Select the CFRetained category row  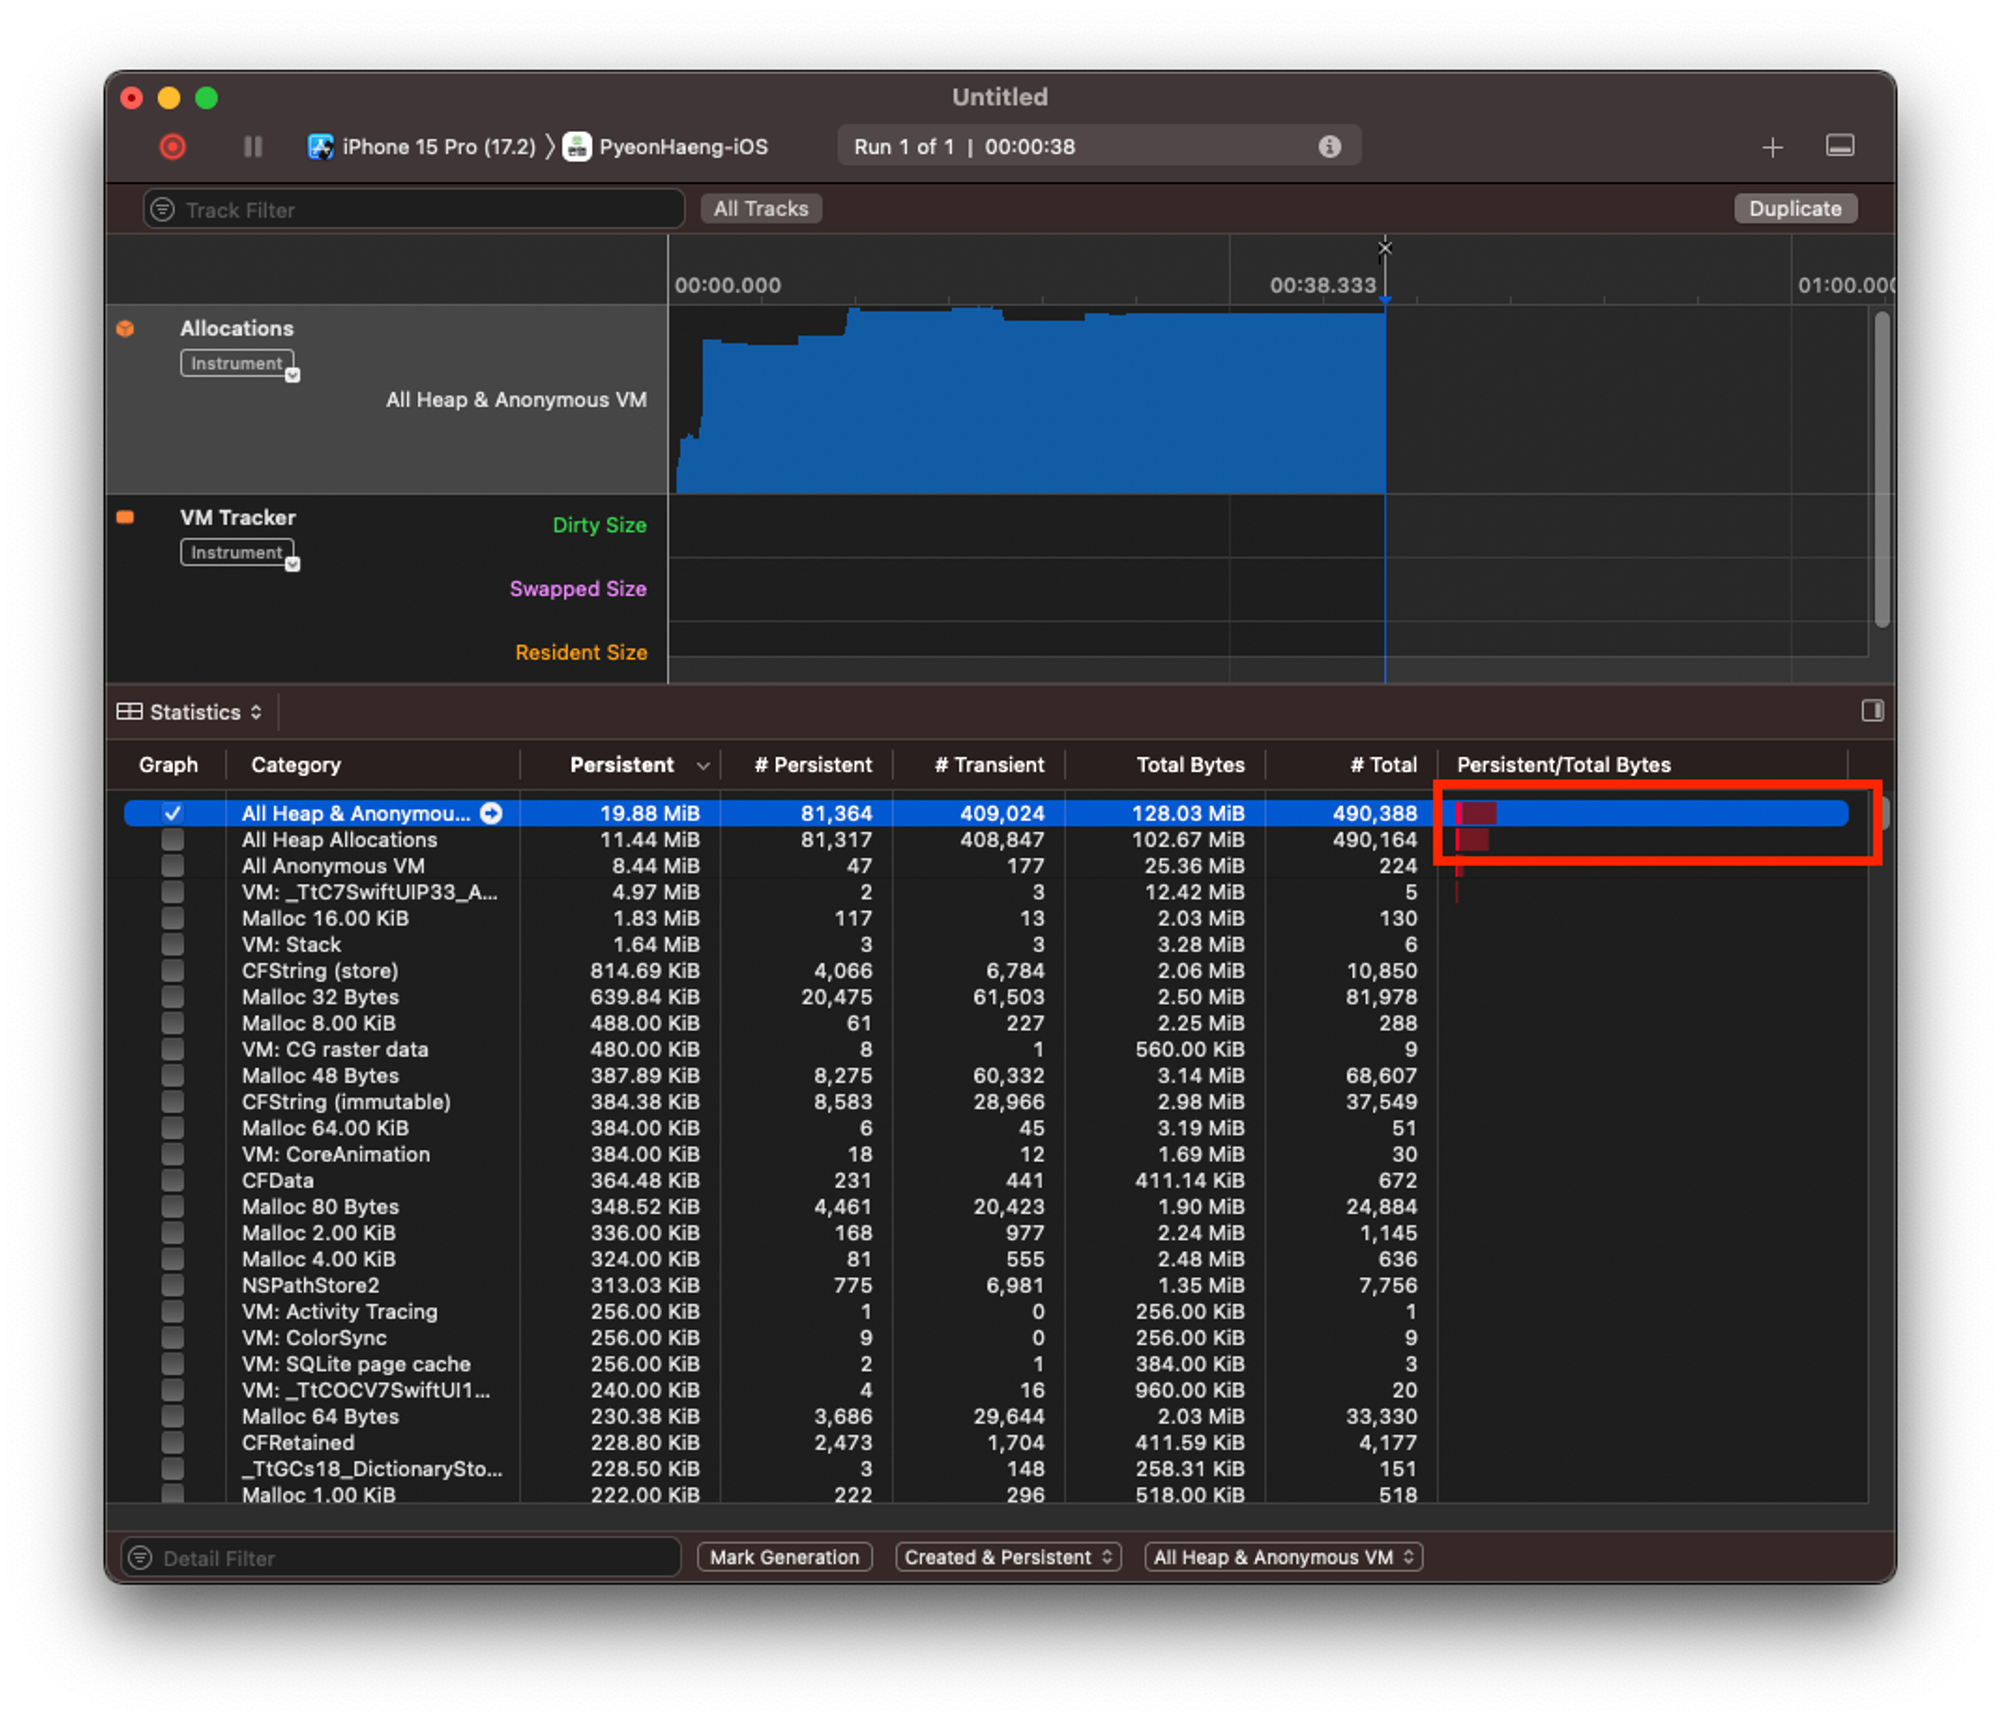(x=986, y=1443)
